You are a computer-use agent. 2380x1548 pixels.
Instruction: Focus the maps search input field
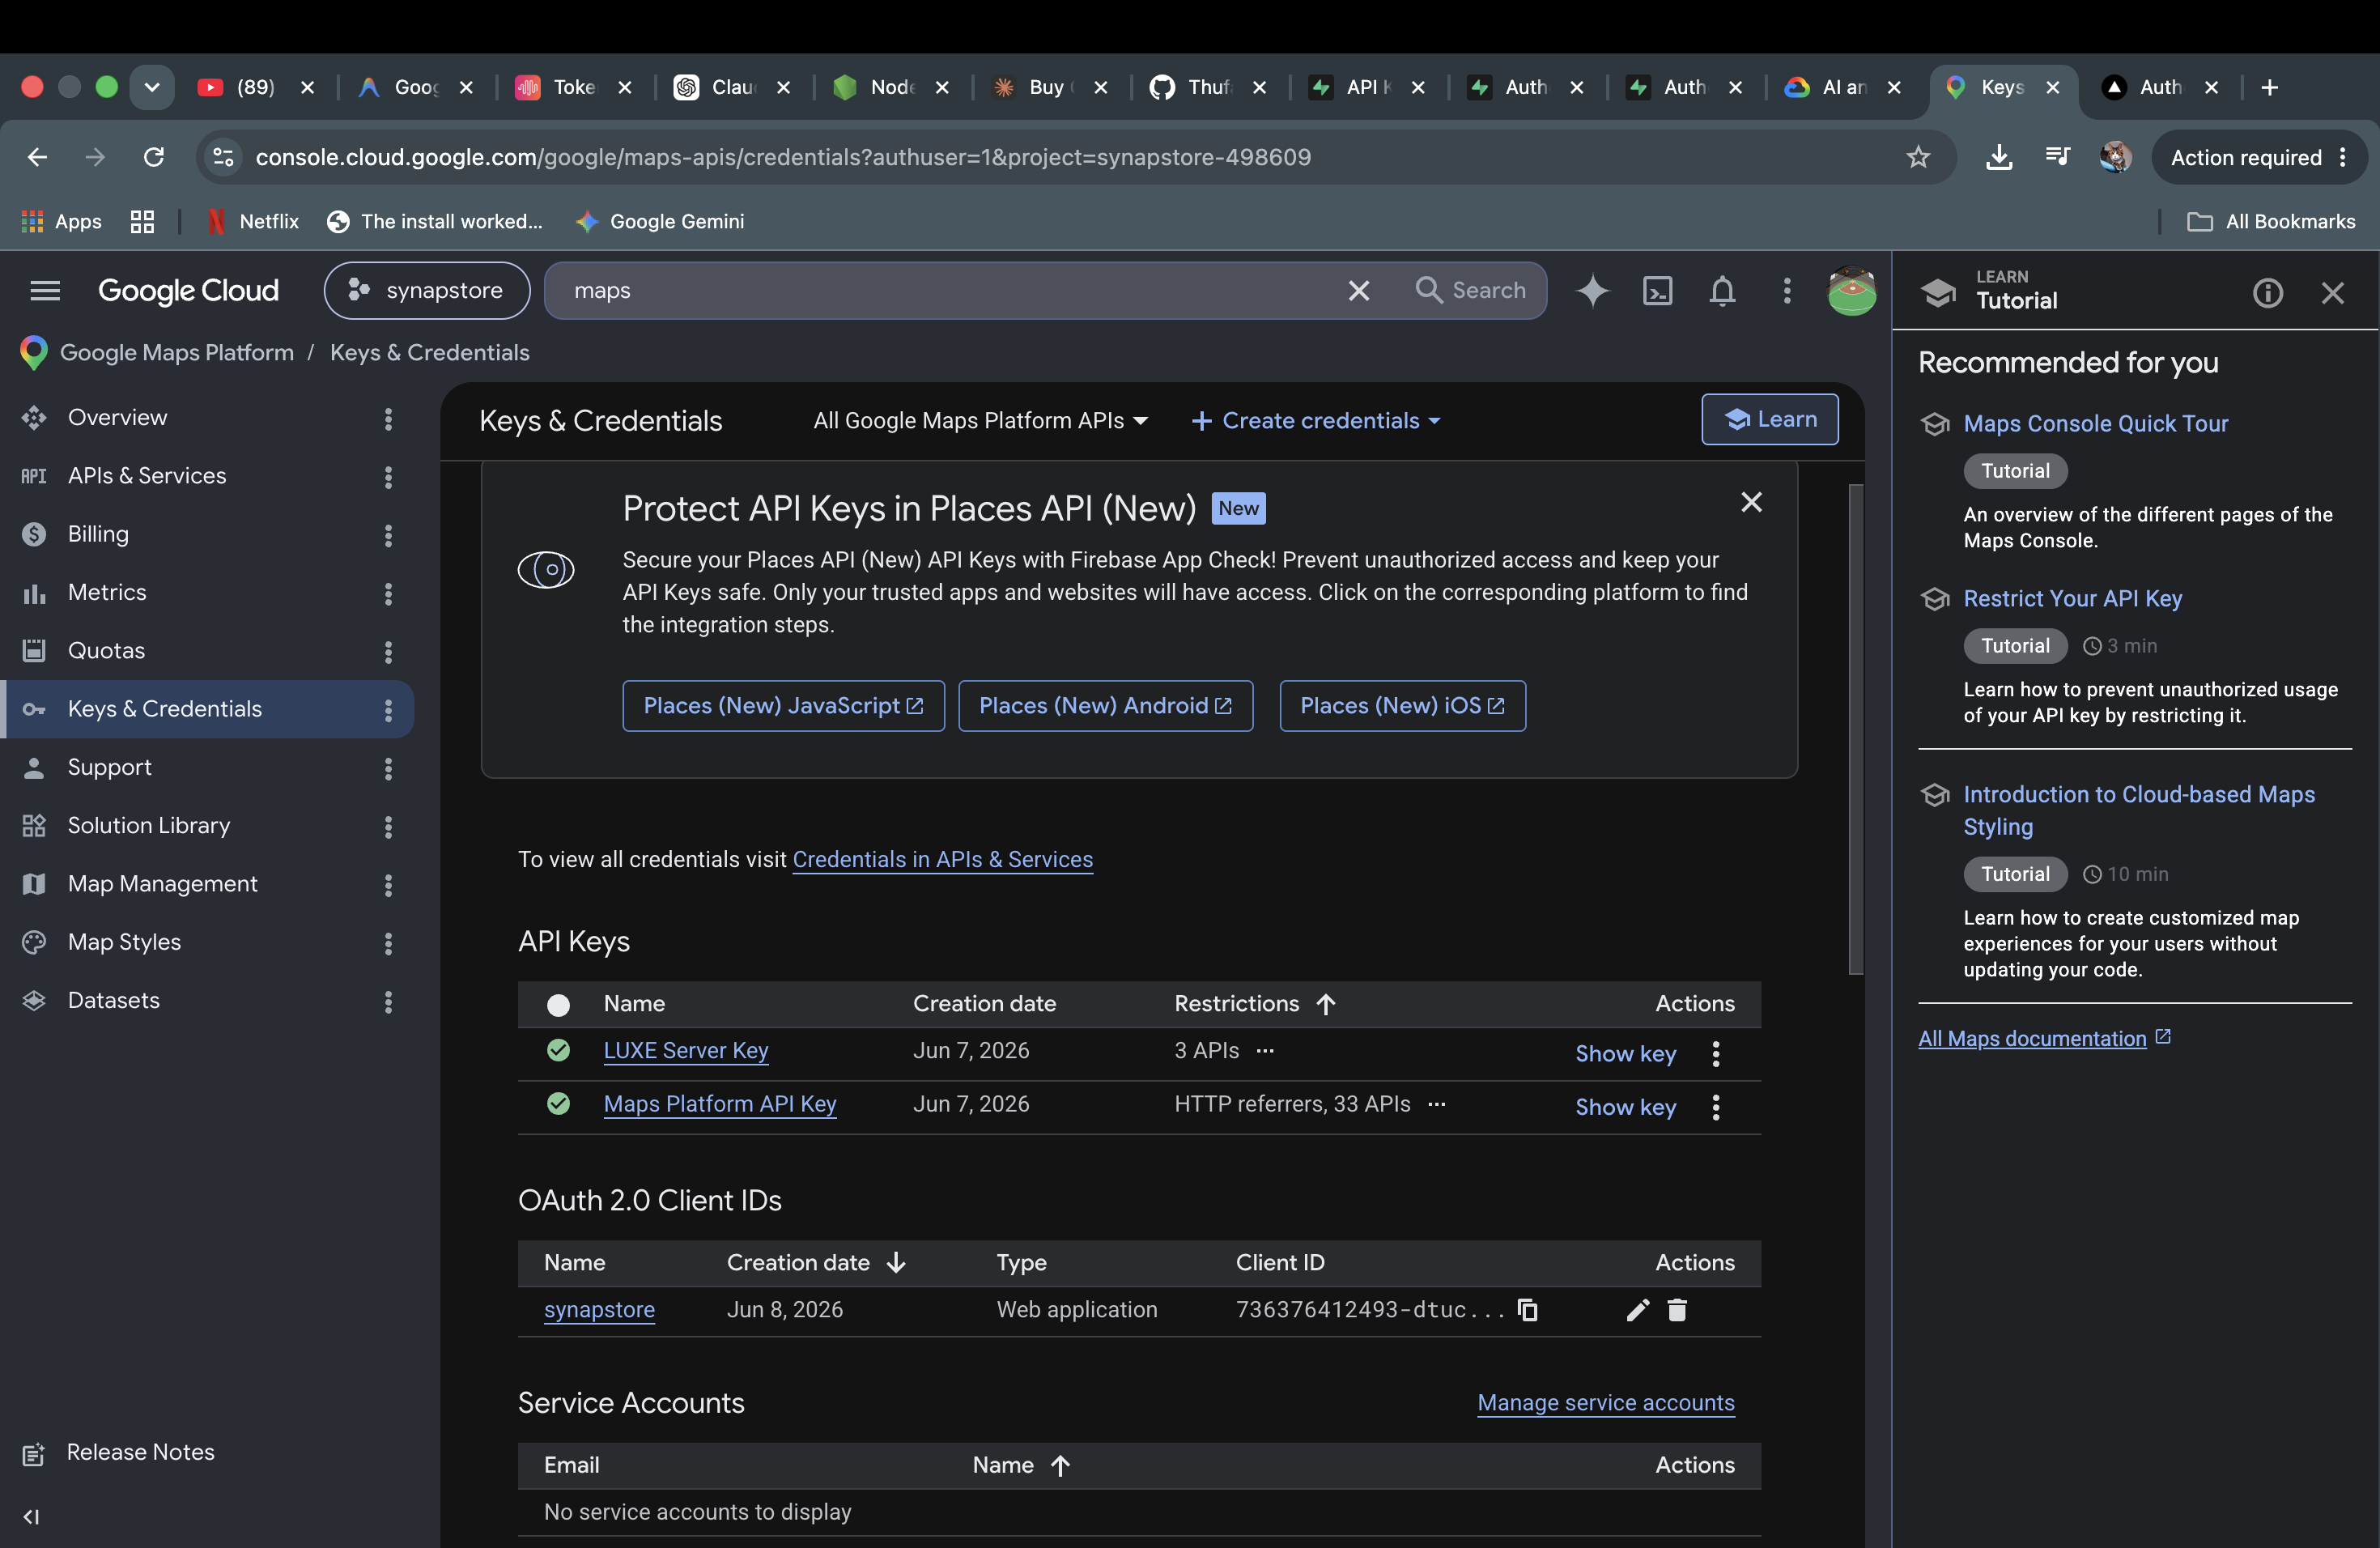[950, 291]
